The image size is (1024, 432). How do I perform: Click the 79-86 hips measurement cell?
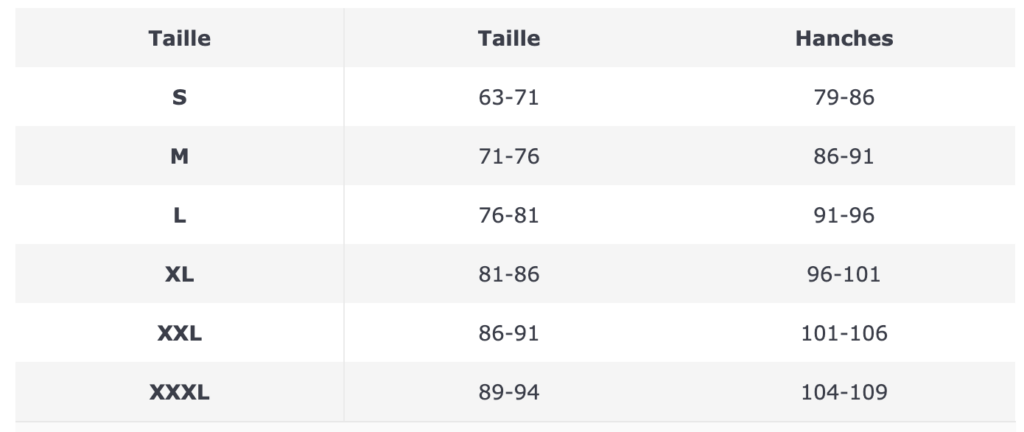(x=844, y=98)
